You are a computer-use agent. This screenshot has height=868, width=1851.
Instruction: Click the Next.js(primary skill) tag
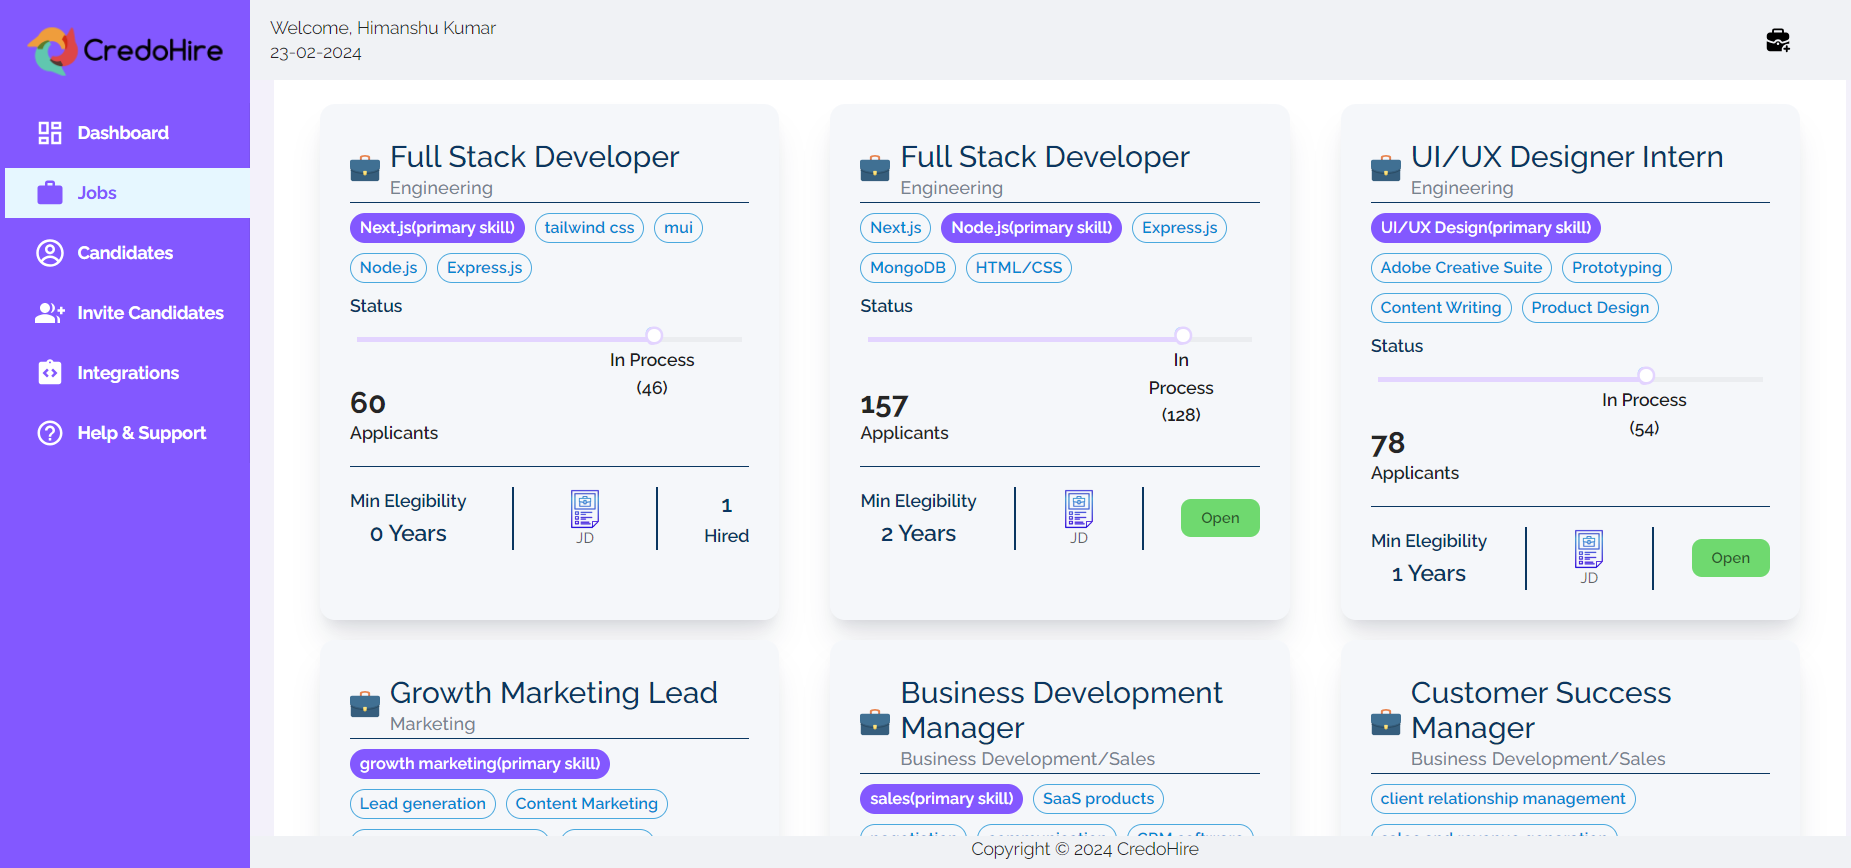click(x=437, y=228)
